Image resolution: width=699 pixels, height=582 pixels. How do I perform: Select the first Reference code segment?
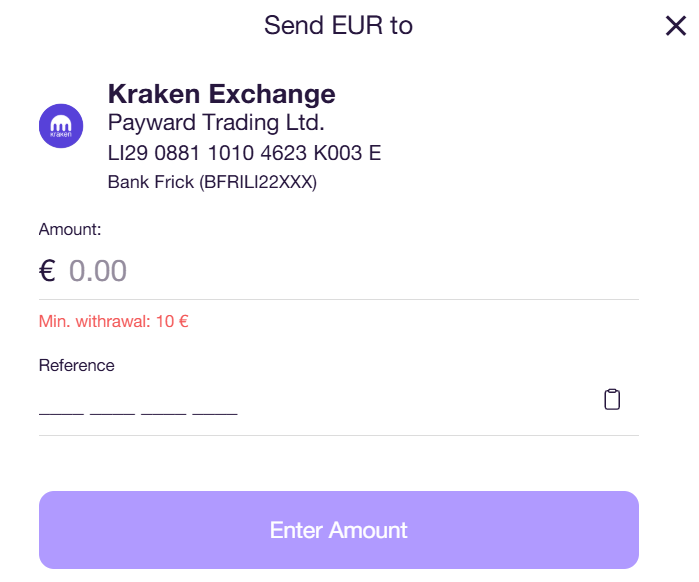[61, 406]
